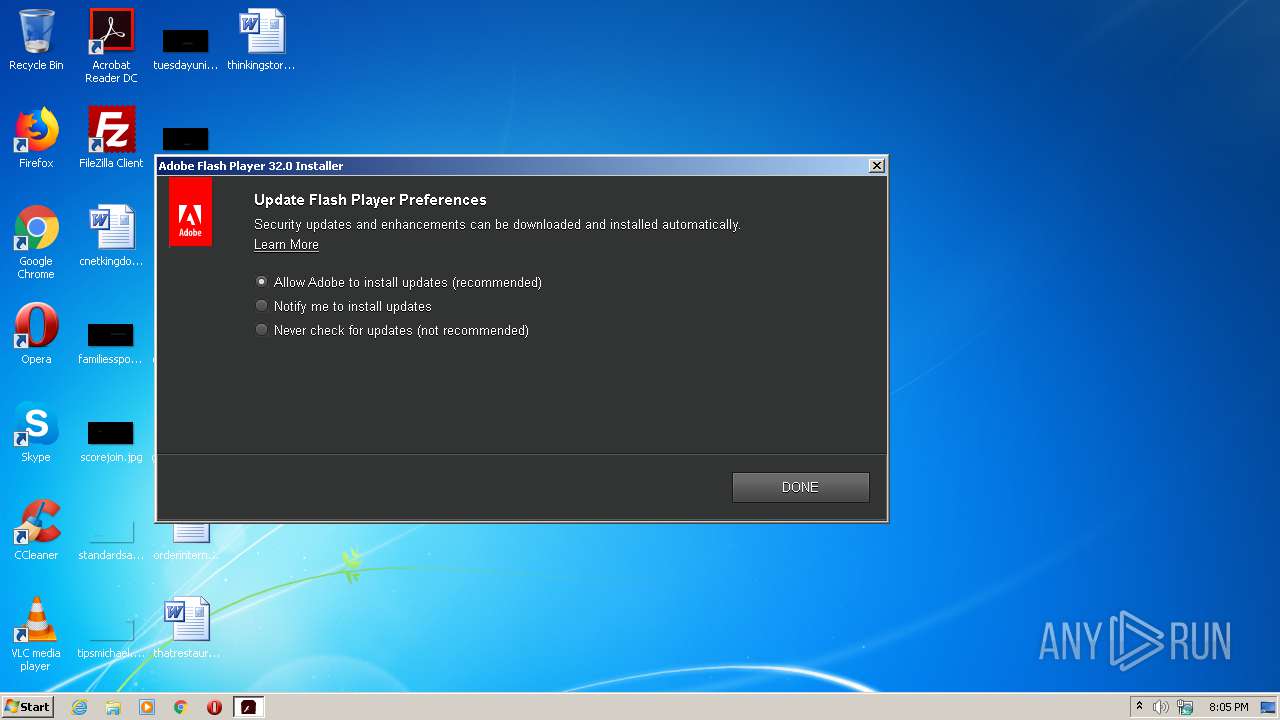Open Acrobat Reader DC desktop shortcut

coord(111,46)
